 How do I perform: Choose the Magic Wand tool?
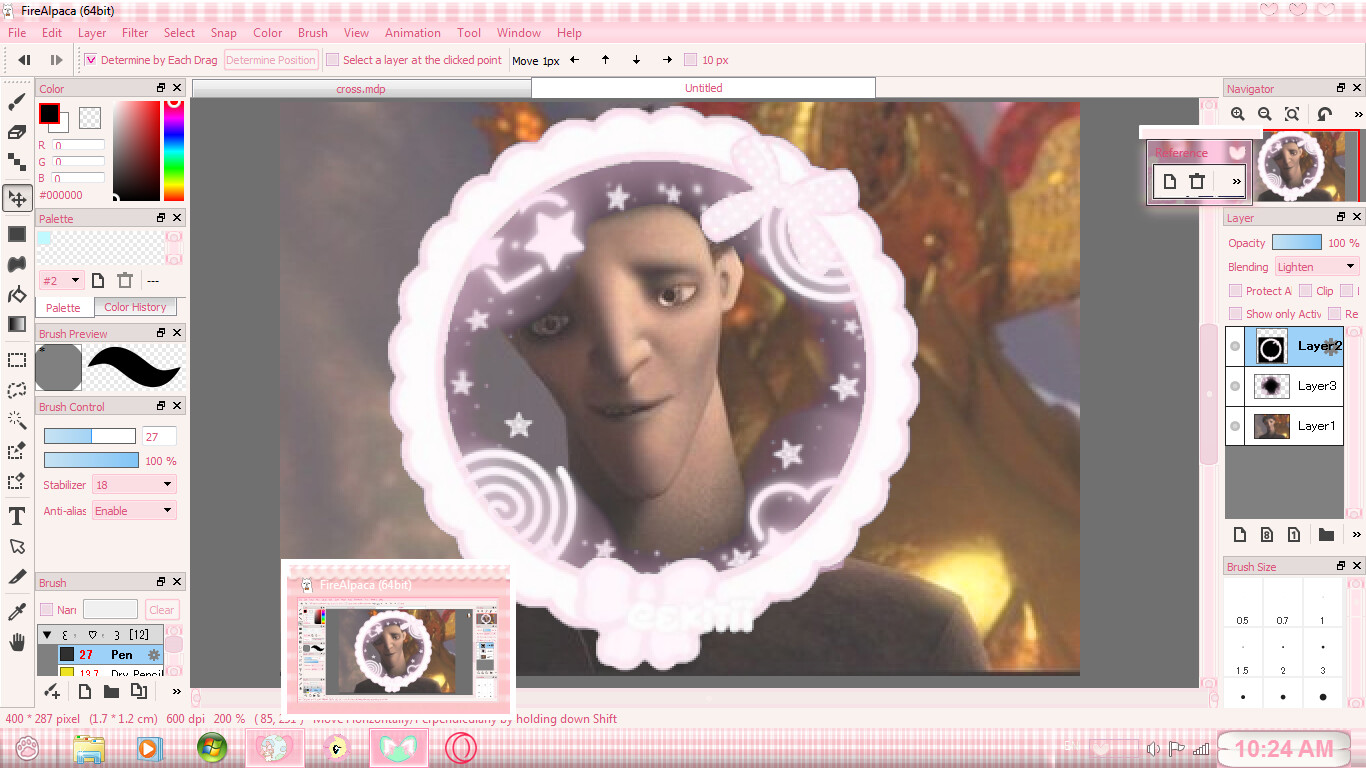[17, 420]
